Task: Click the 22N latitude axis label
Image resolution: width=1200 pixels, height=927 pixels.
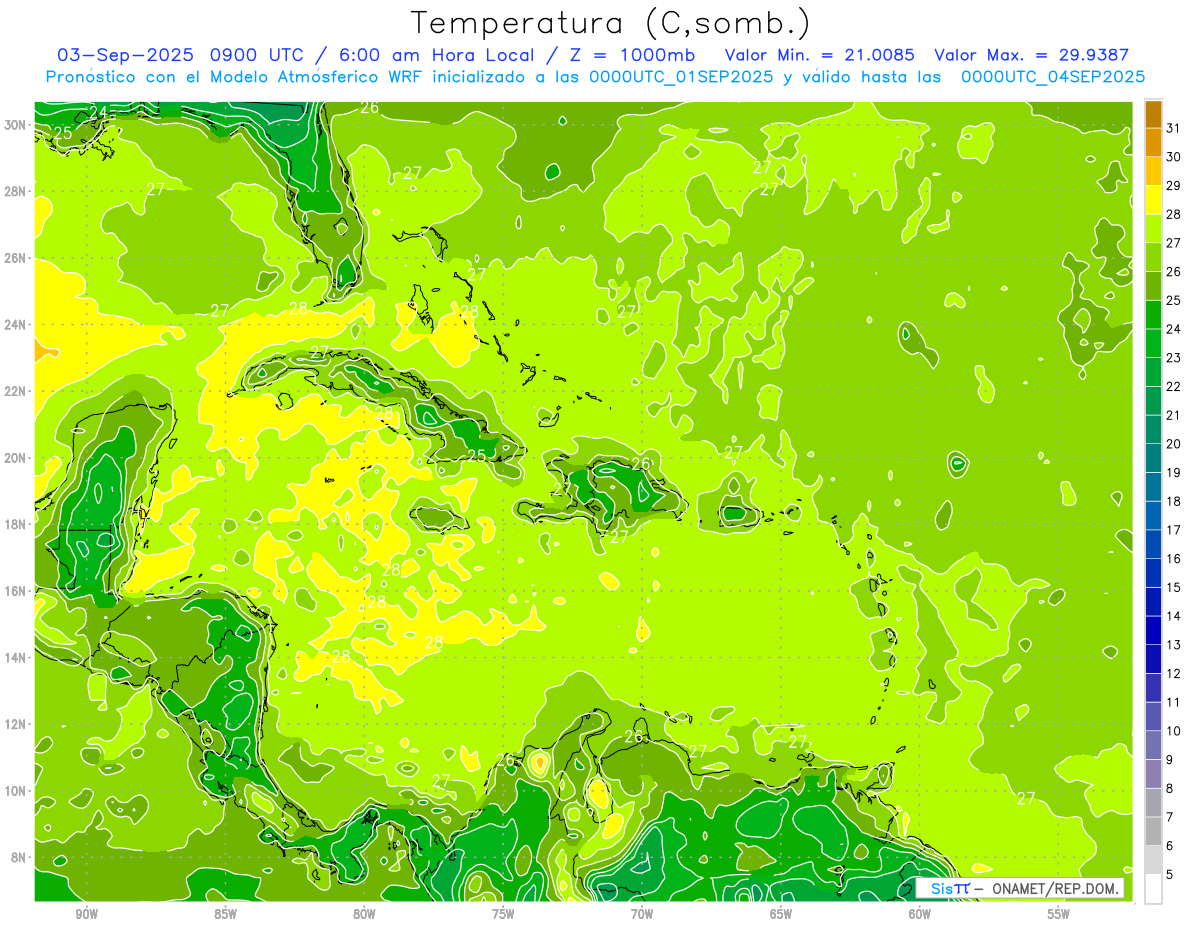Action: 15,391
